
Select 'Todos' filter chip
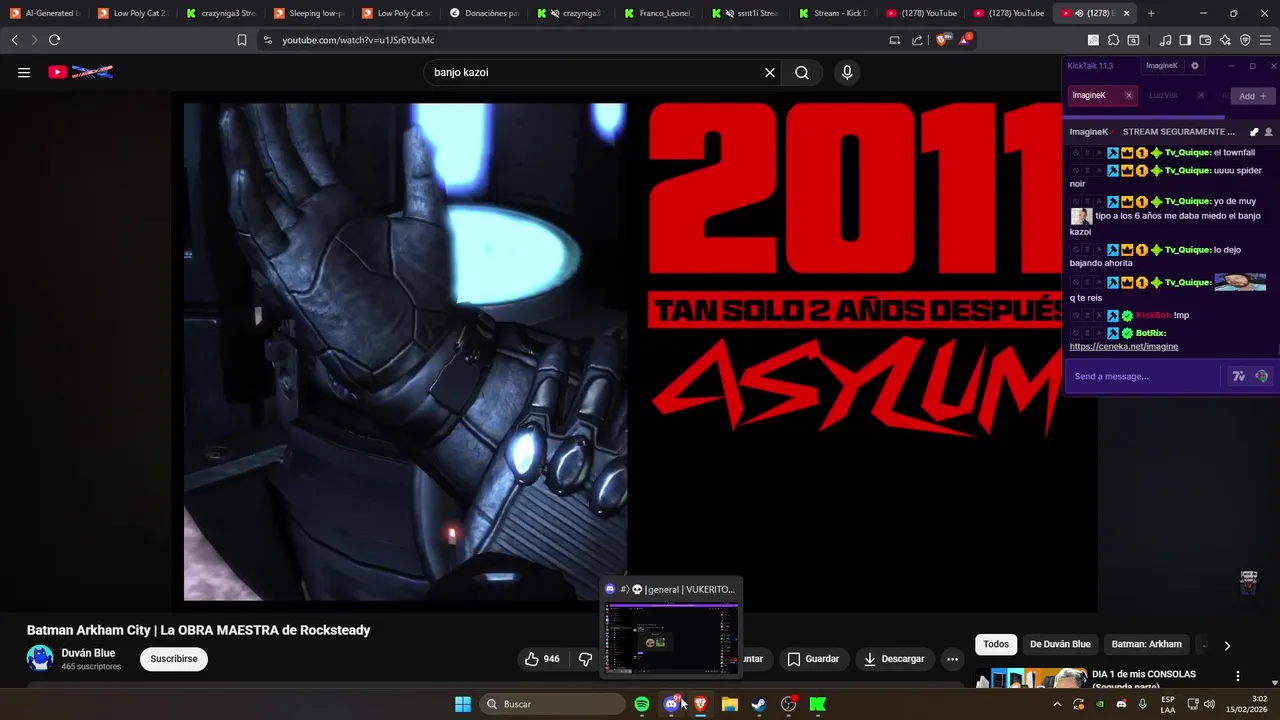[x=996, y=644]
